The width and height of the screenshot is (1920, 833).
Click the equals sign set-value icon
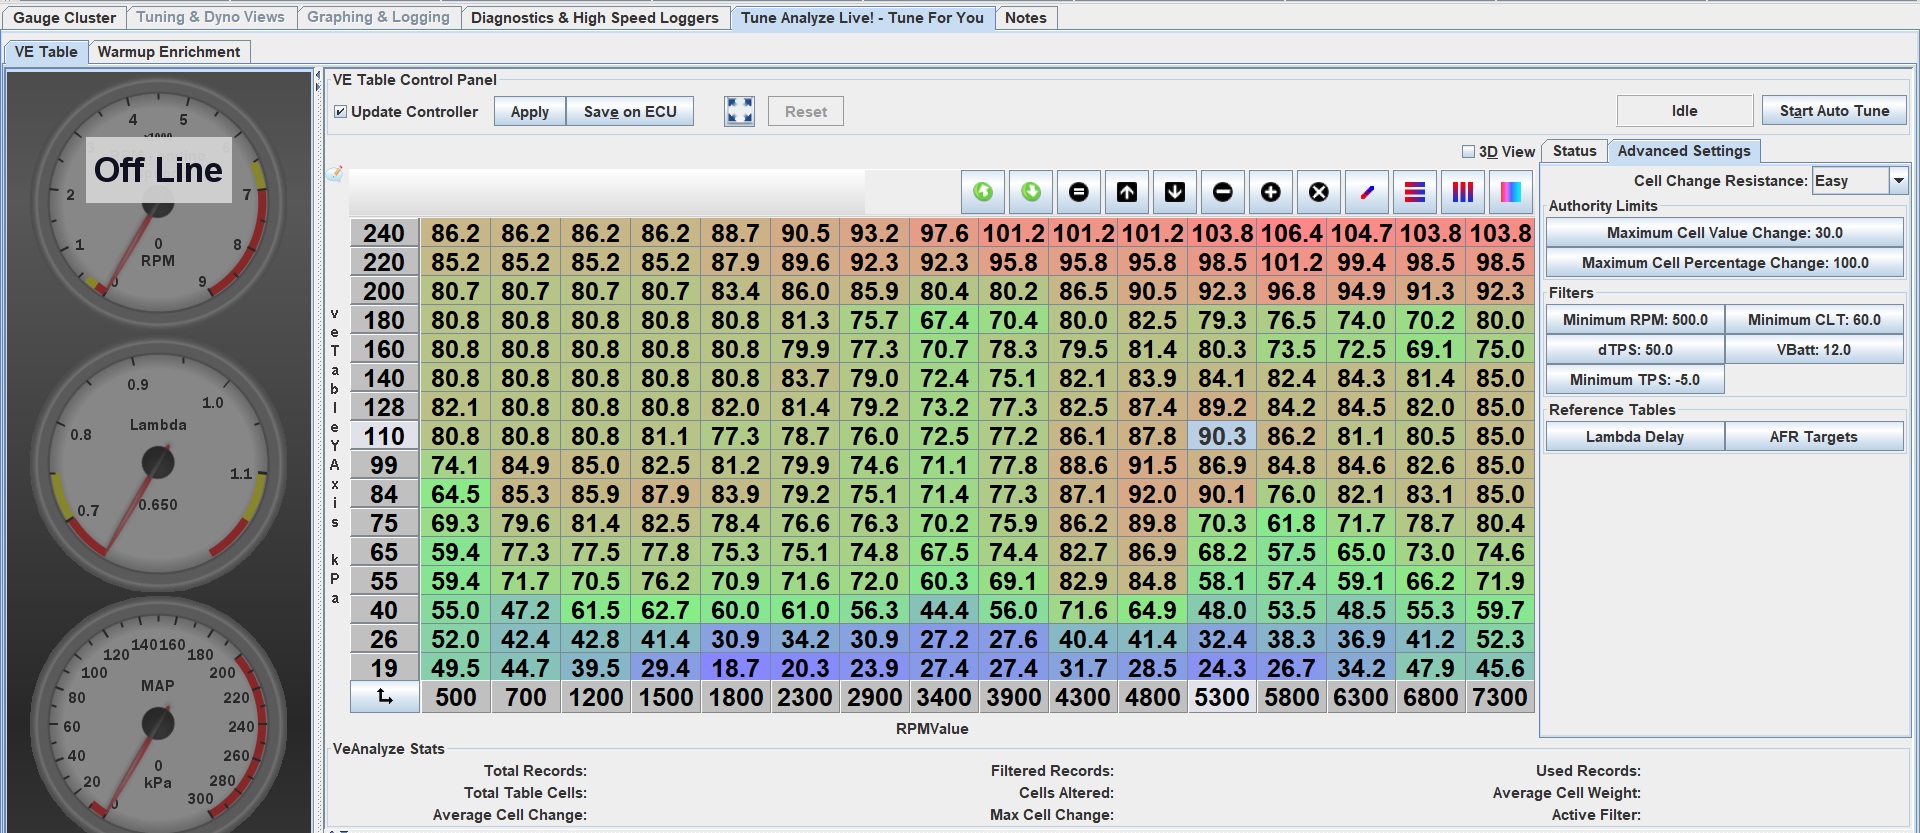click(1078, 192)
